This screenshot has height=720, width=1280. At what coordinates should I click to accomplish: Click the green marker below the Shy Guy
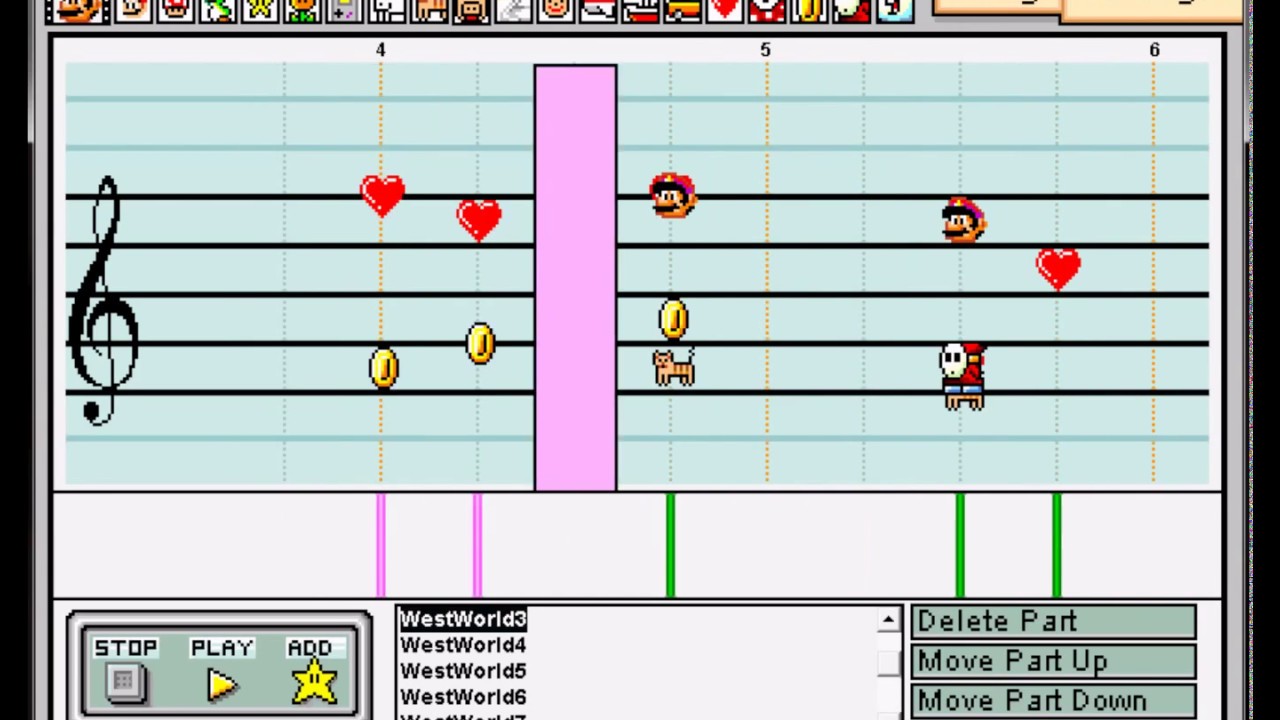coord(960,545)
